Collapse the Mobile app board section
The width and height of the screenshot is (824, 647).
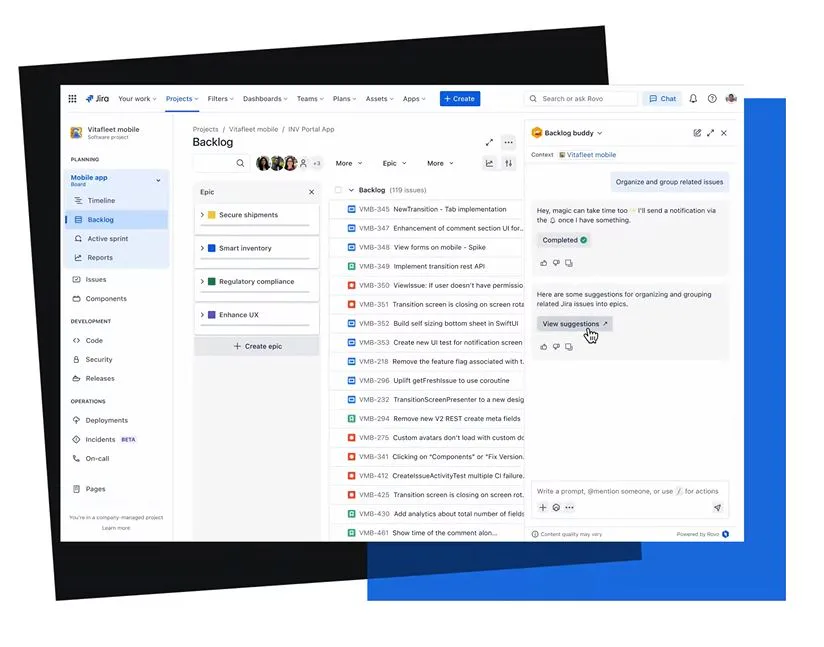tap(158, 180)
